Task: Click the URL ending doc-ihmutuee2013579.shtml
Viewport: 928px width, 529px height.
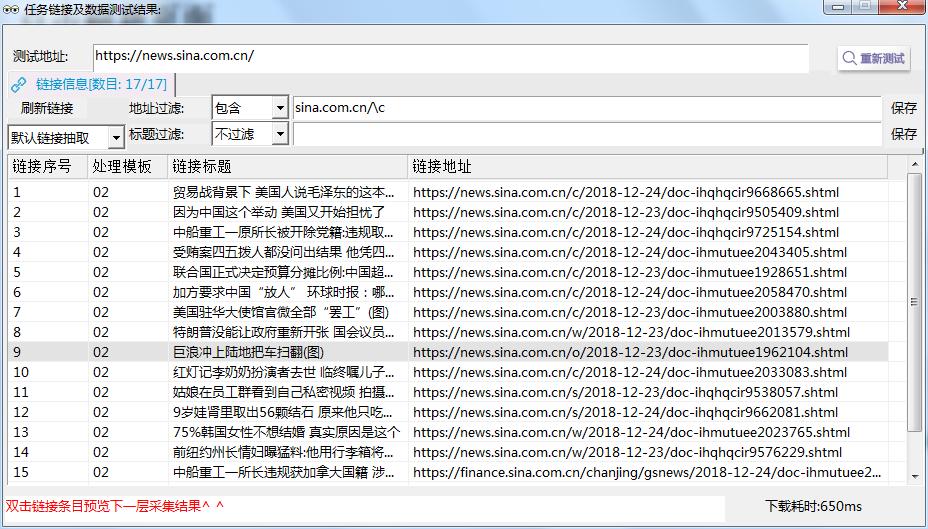Action: coord(631,333)
